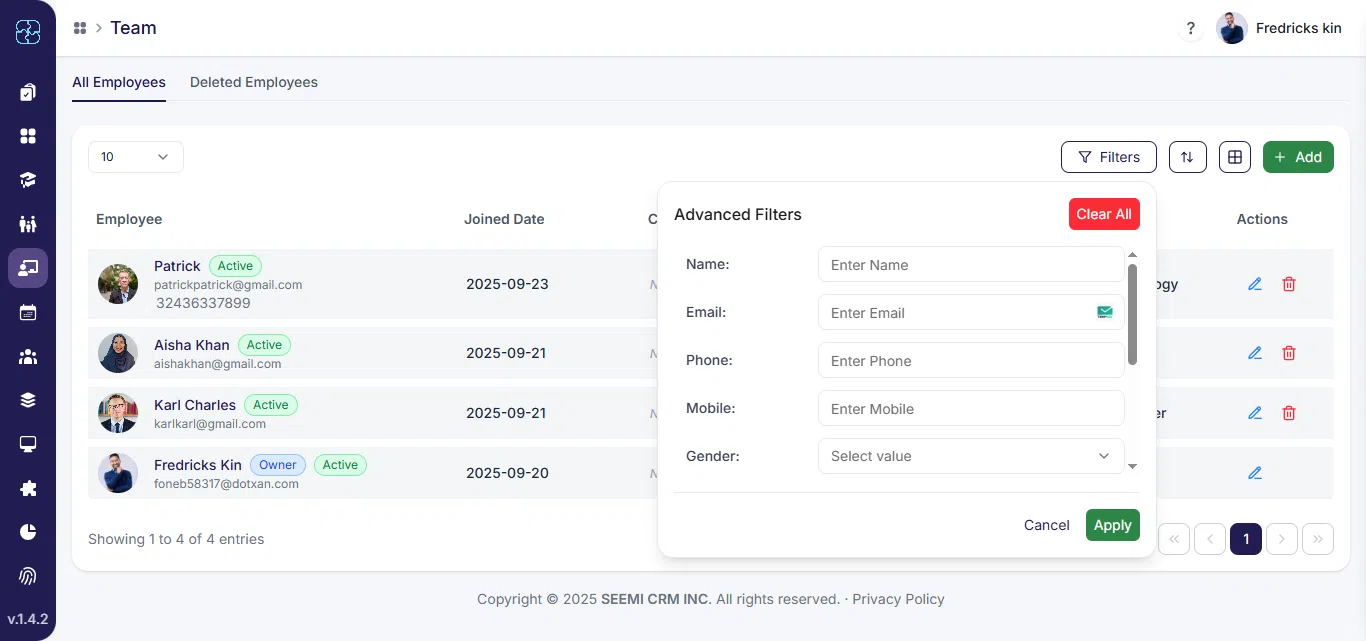The height and width of the screenshot is (641, 1366).
Task: Edit Patrick's employee record
Action: click(x=1255, y=284)
